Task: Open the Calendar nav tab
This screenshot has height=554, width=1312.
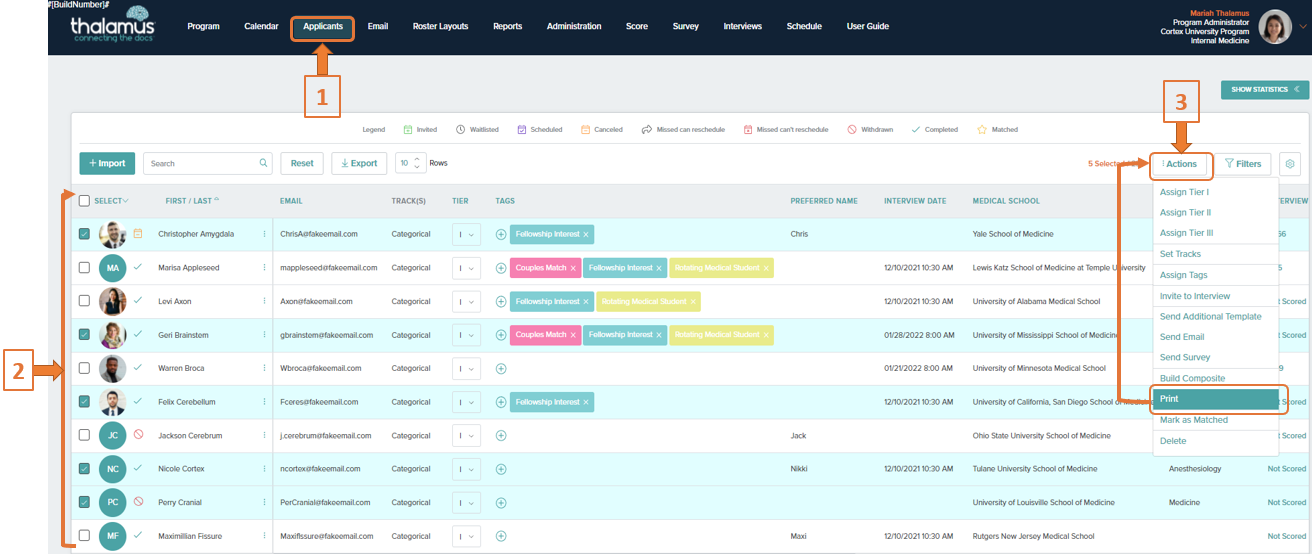Action: (261, 27)
